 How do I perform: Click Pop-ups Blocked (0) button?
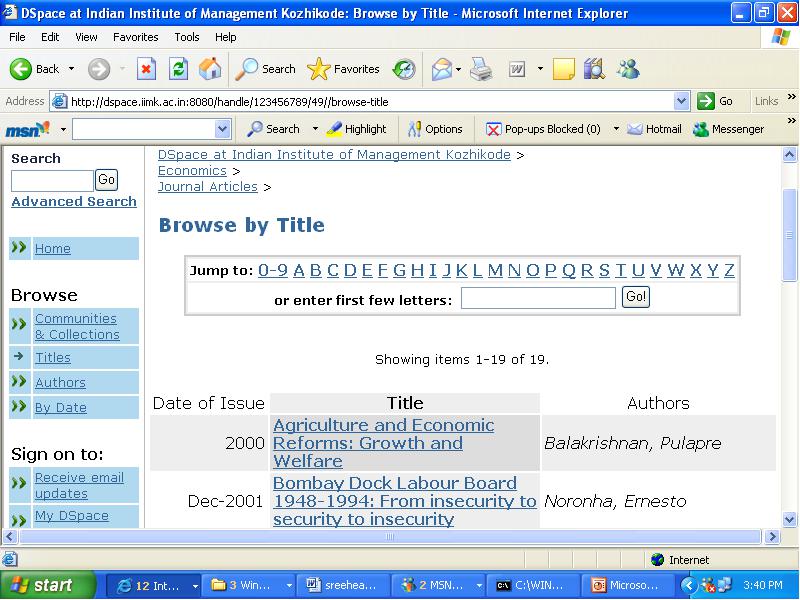(x=543, y=129)
